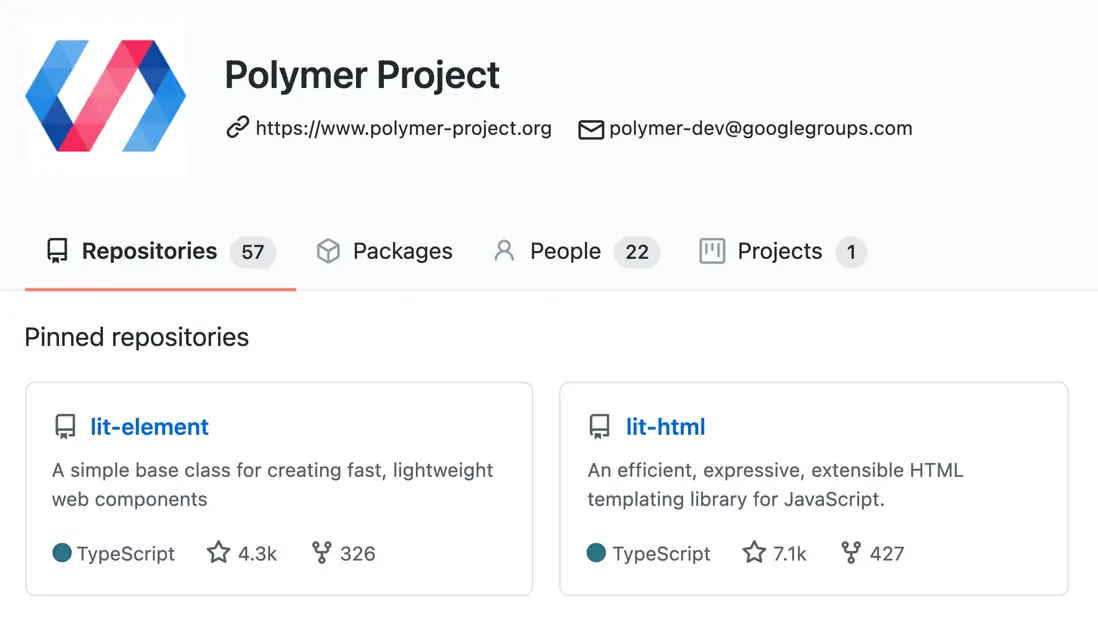
Task: Click the Polymer Project logo avatar
Action: coord(105,96)
